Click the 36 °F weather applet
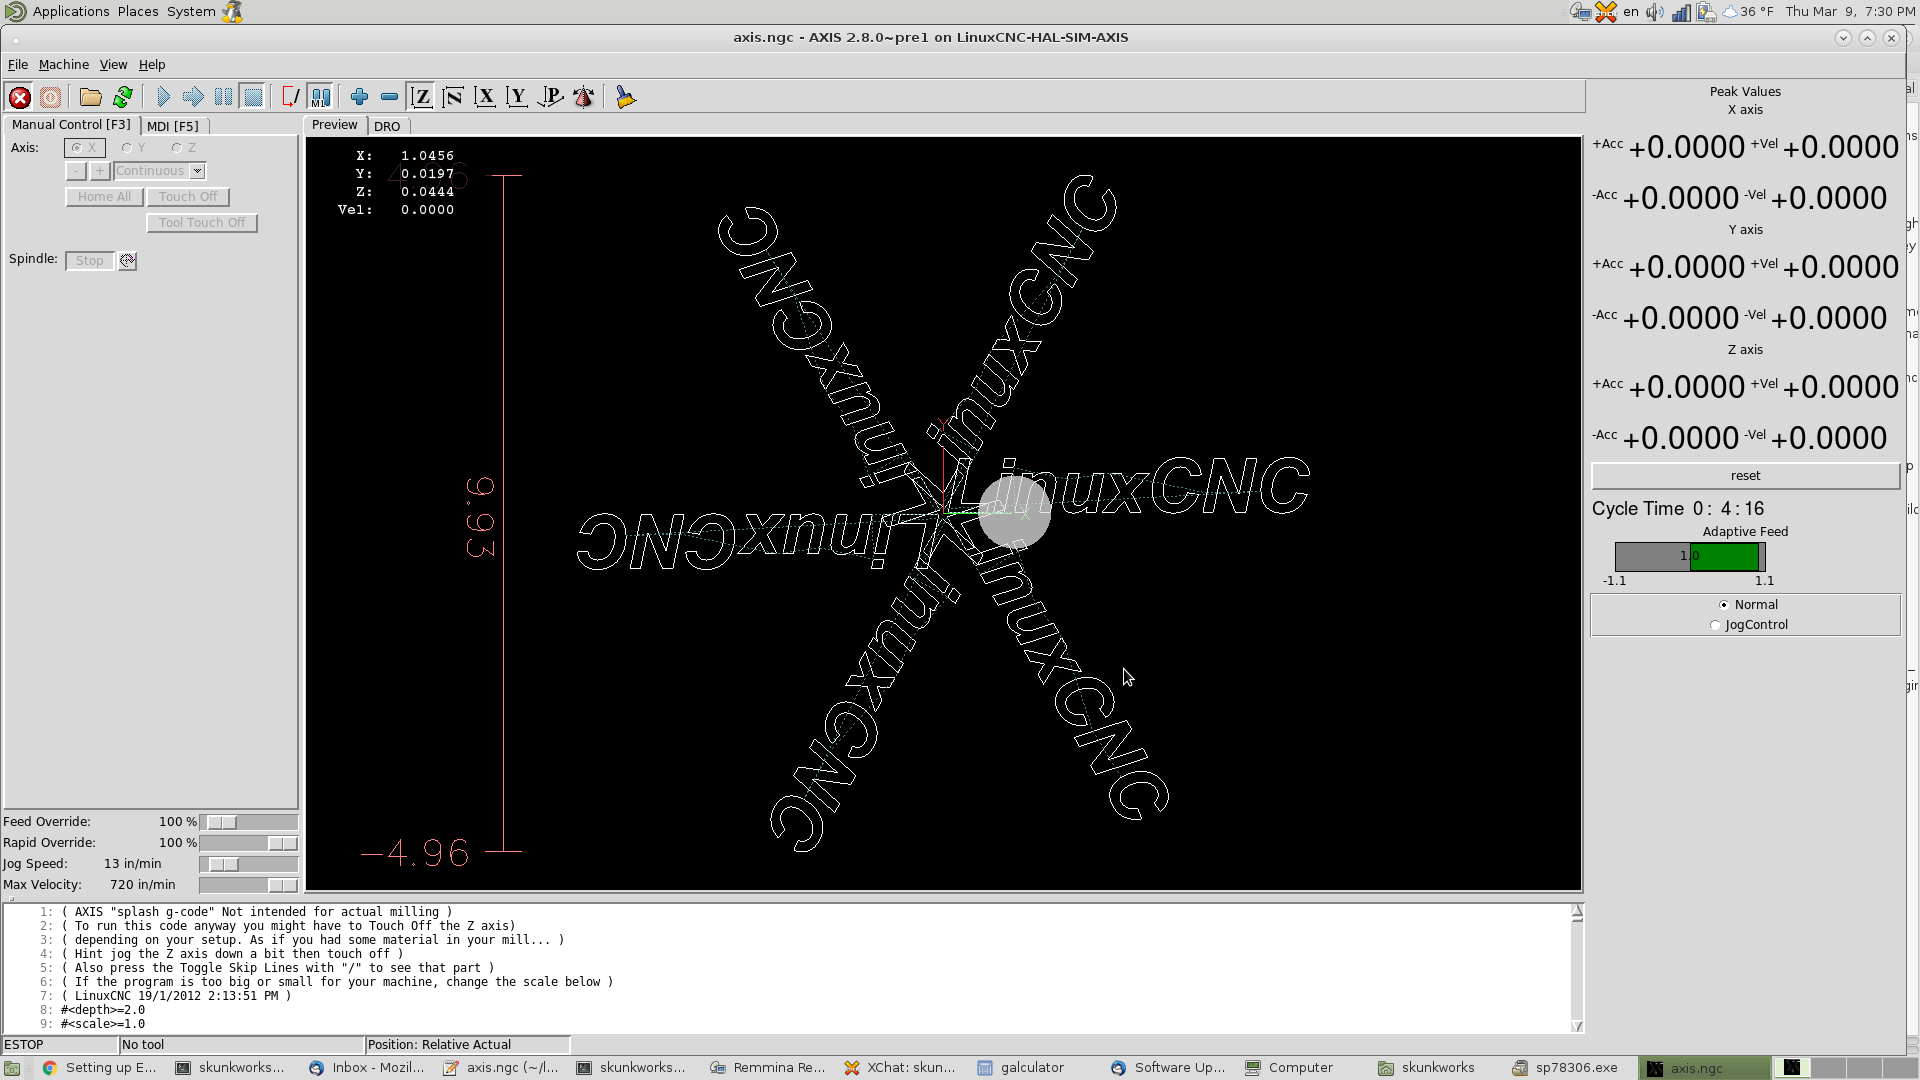This screenshot has width=1920, height=1080. click(x=1747, y=12)
